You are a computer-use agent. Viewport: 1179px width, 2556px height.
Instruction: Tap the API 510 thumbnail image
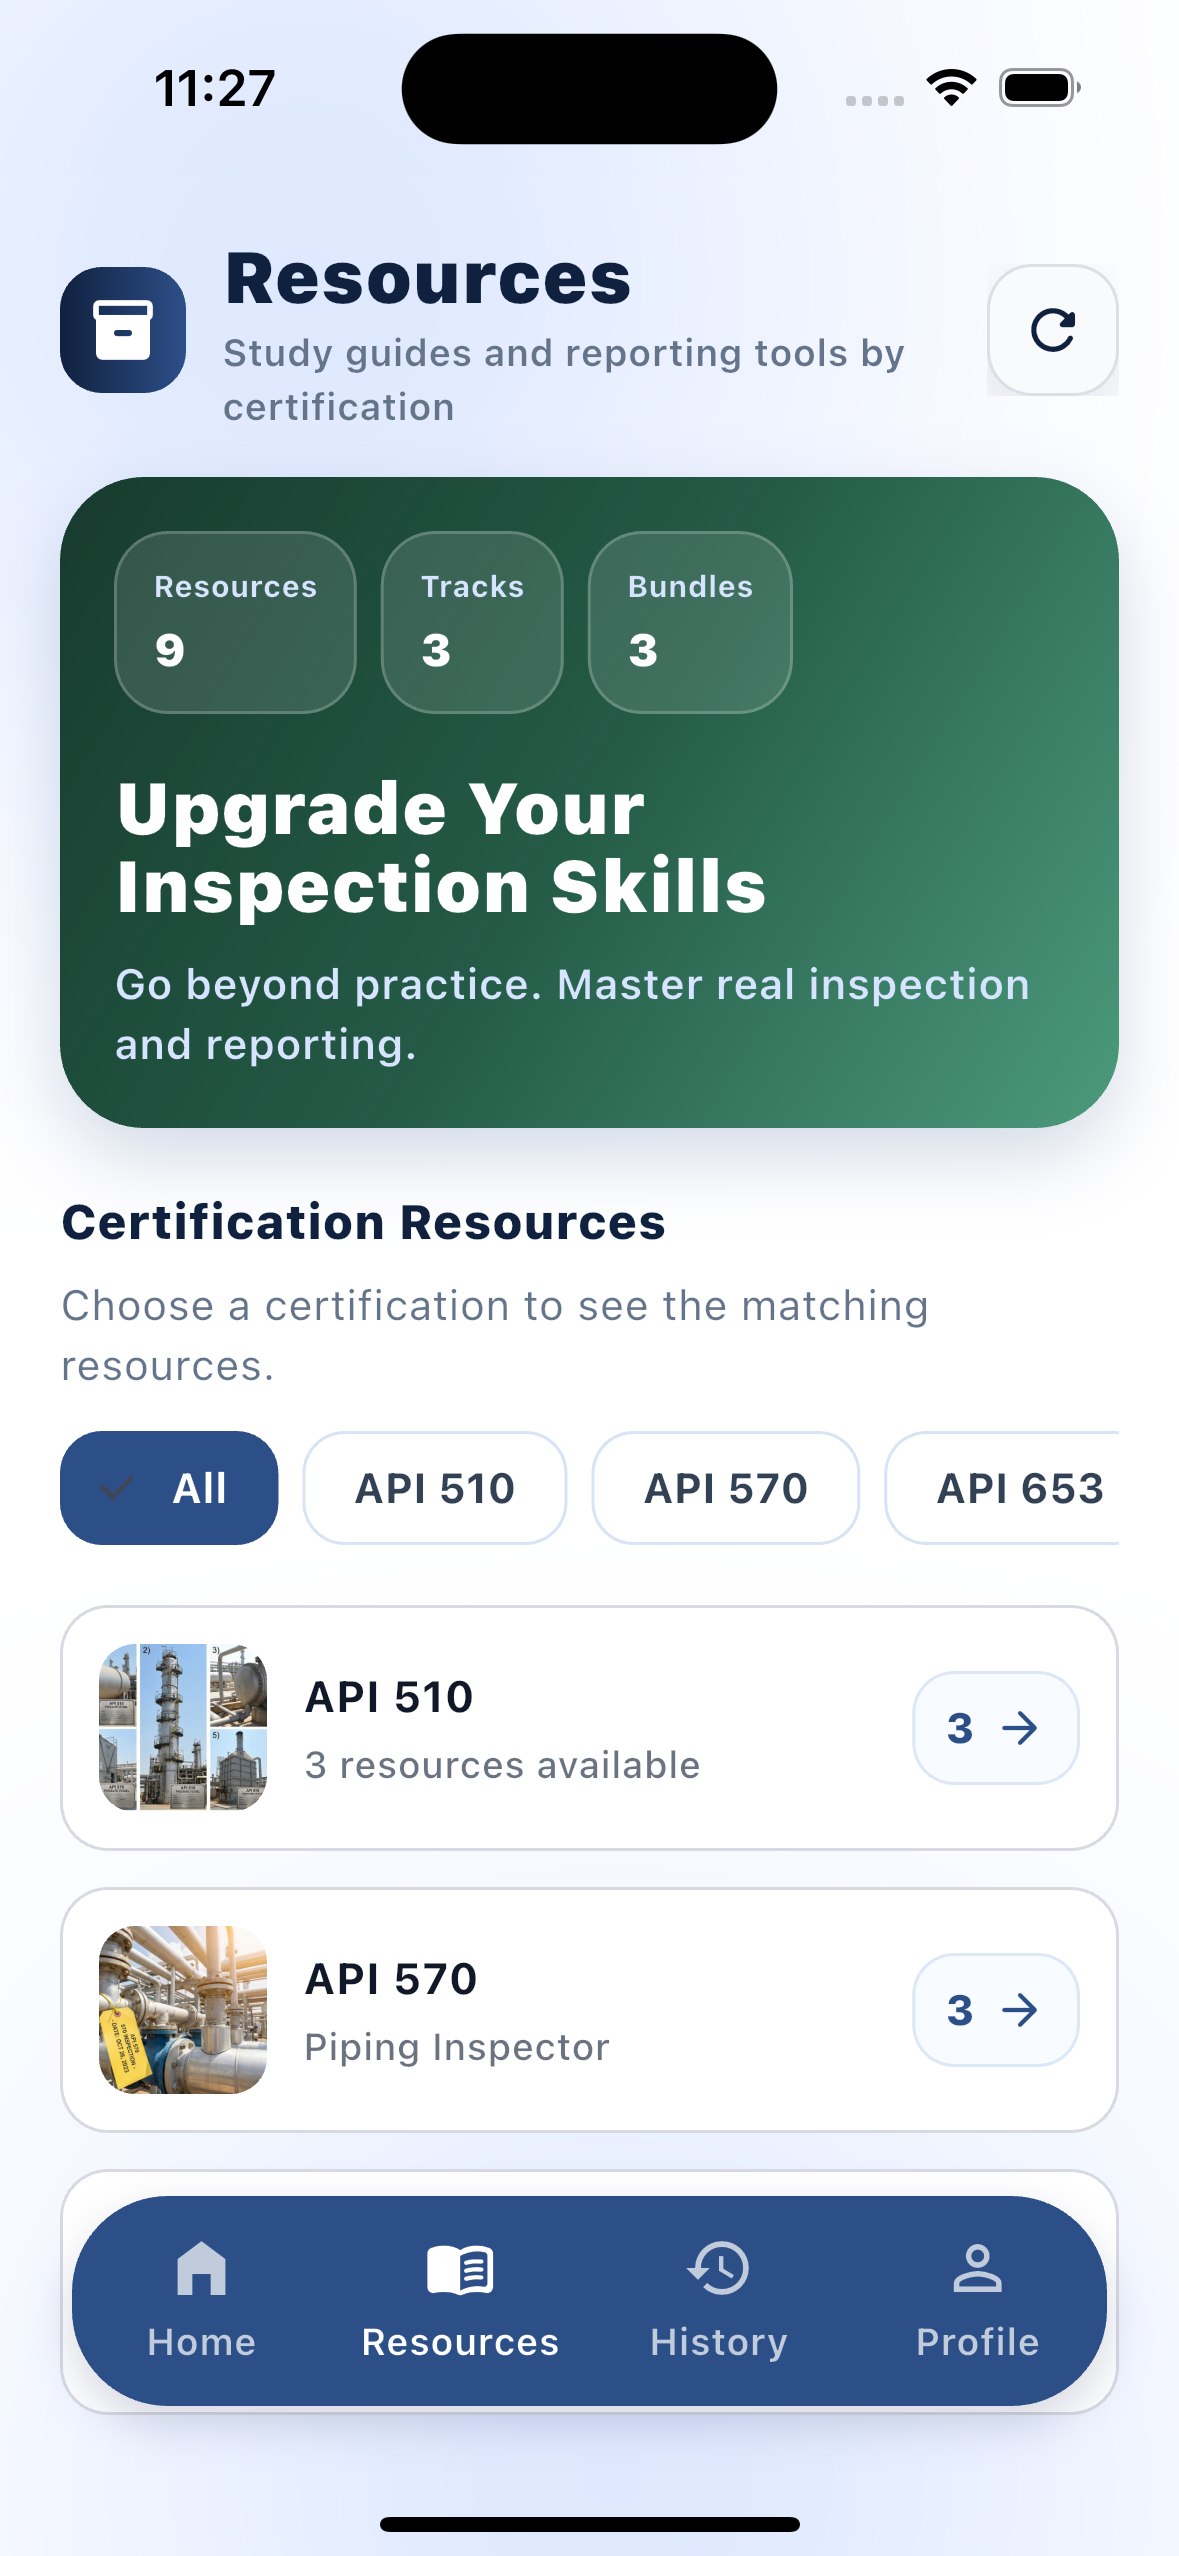pos(183,1727)
